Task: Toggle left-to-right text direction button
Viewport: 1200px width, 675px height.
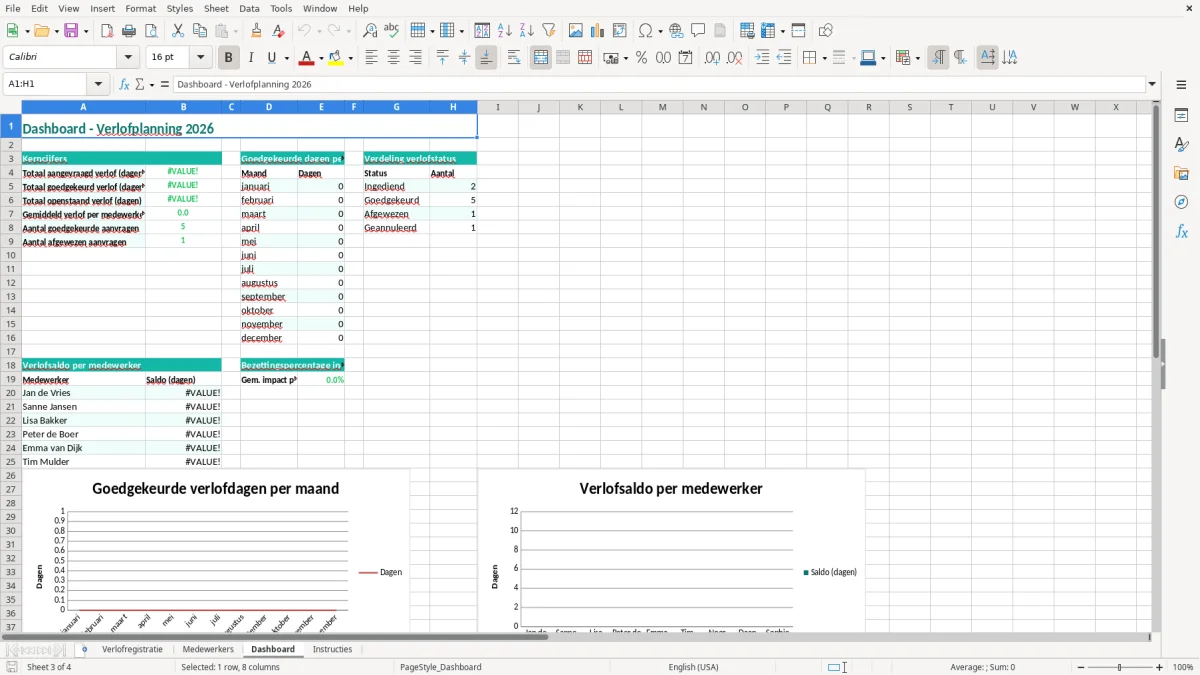Action: (x=938, y=58)
